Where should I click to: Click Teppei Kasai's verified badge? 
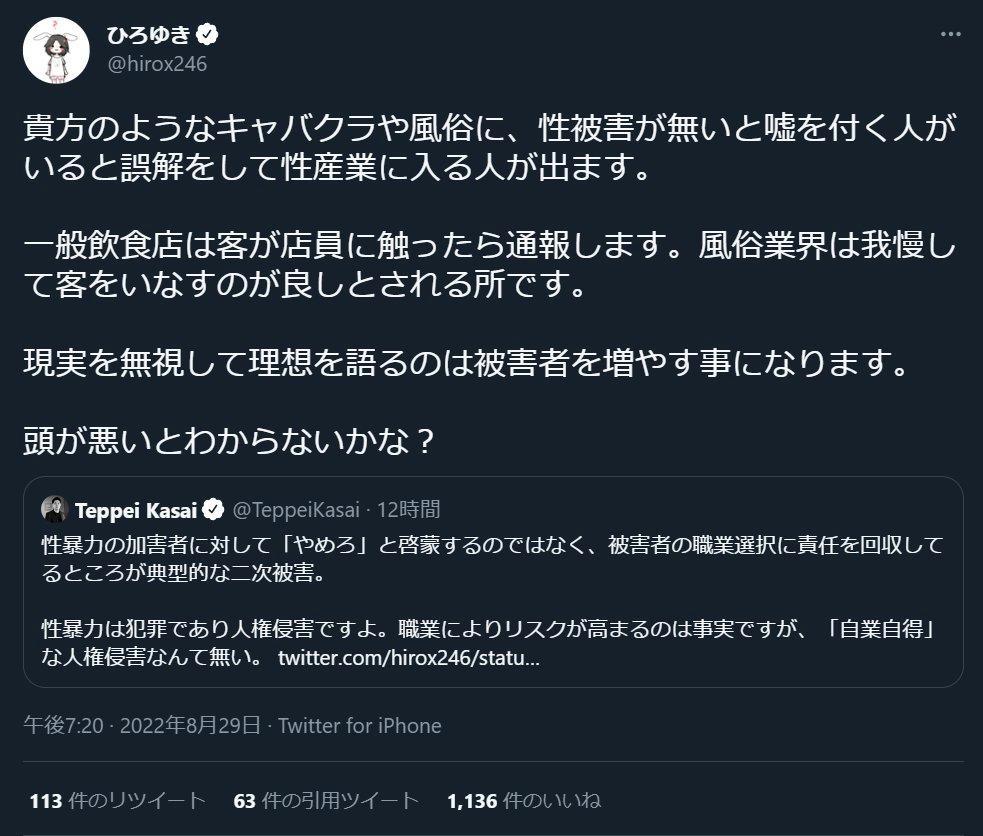[x=214, y=510]
